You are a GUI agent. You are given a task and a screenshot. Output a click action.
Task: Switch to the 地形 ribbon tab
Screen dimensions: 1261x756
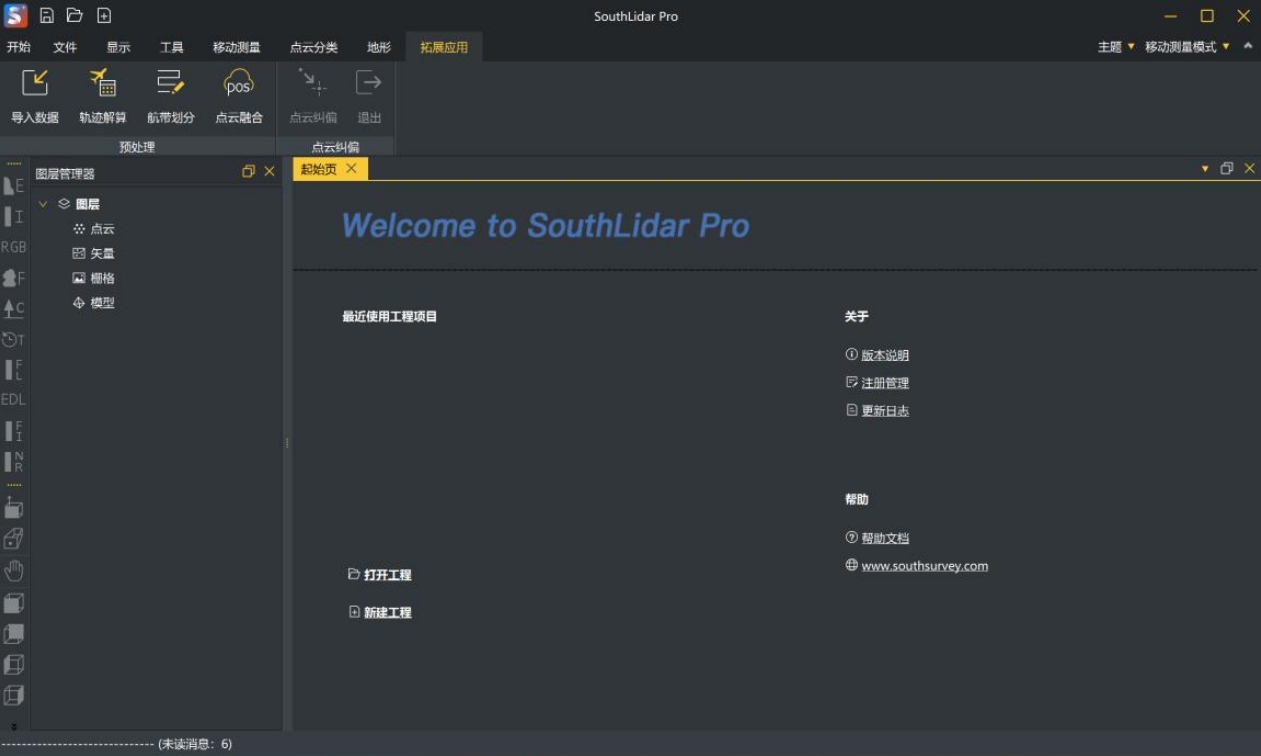[x=379, y=47]
